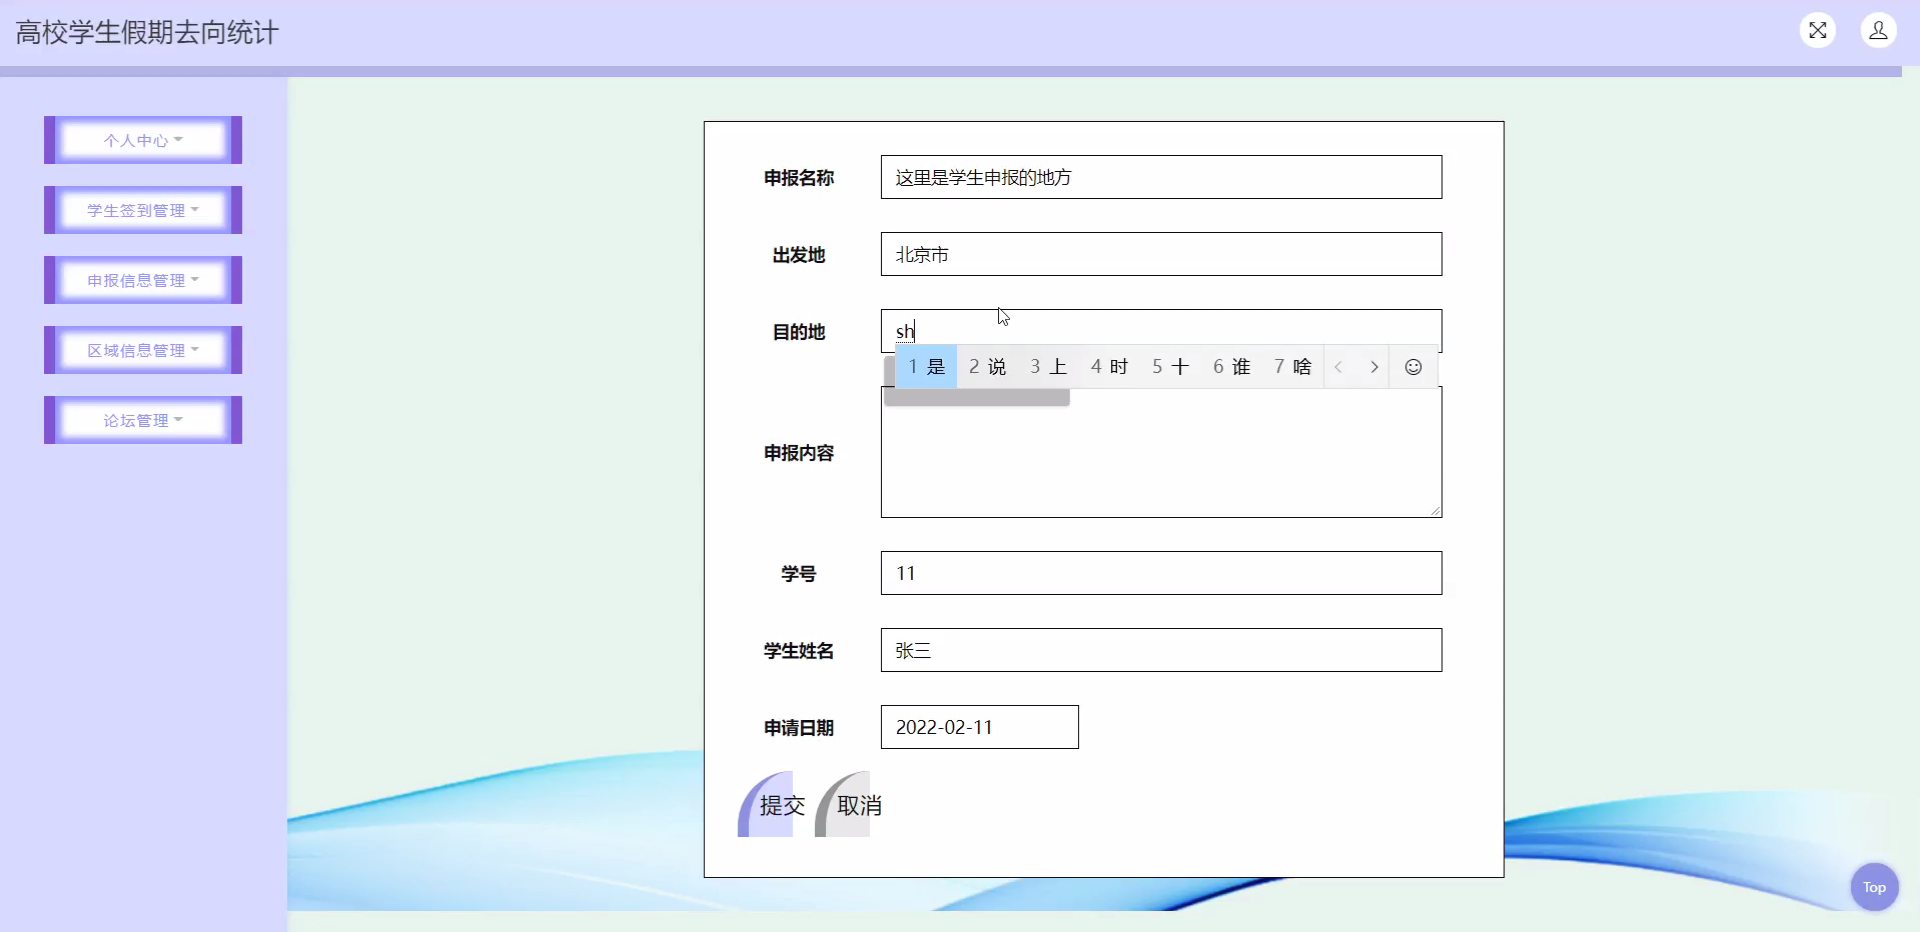The width and height of the screenshot is (1920, 932).
Task: Click the 申报名称 label
Action: coord(798,178)
